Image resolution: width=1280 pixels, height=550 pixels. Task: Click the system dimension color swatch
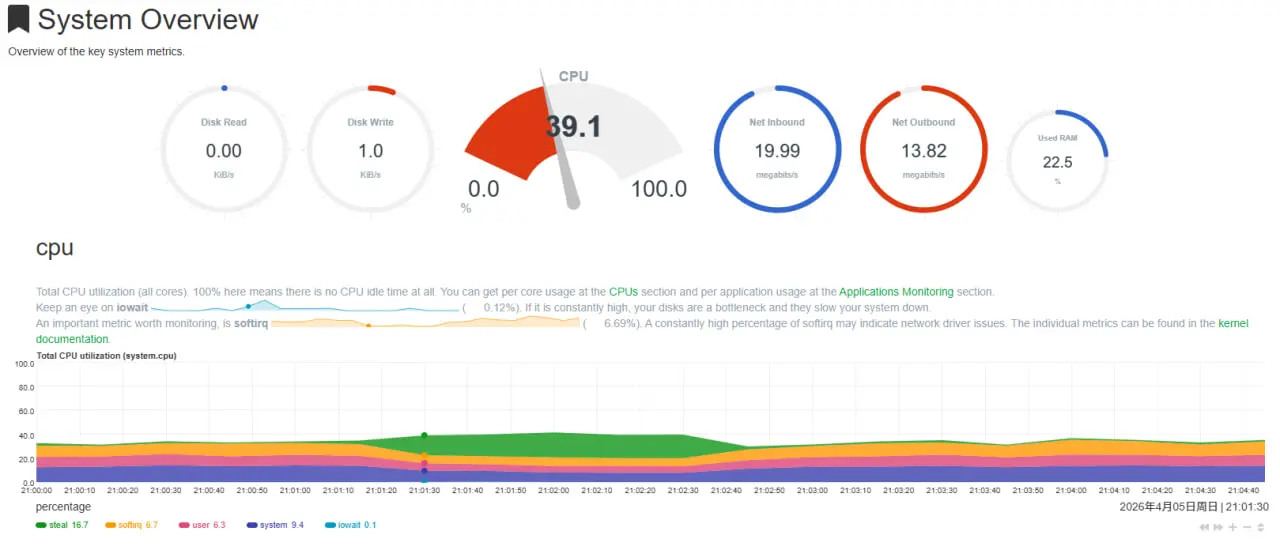252,525
